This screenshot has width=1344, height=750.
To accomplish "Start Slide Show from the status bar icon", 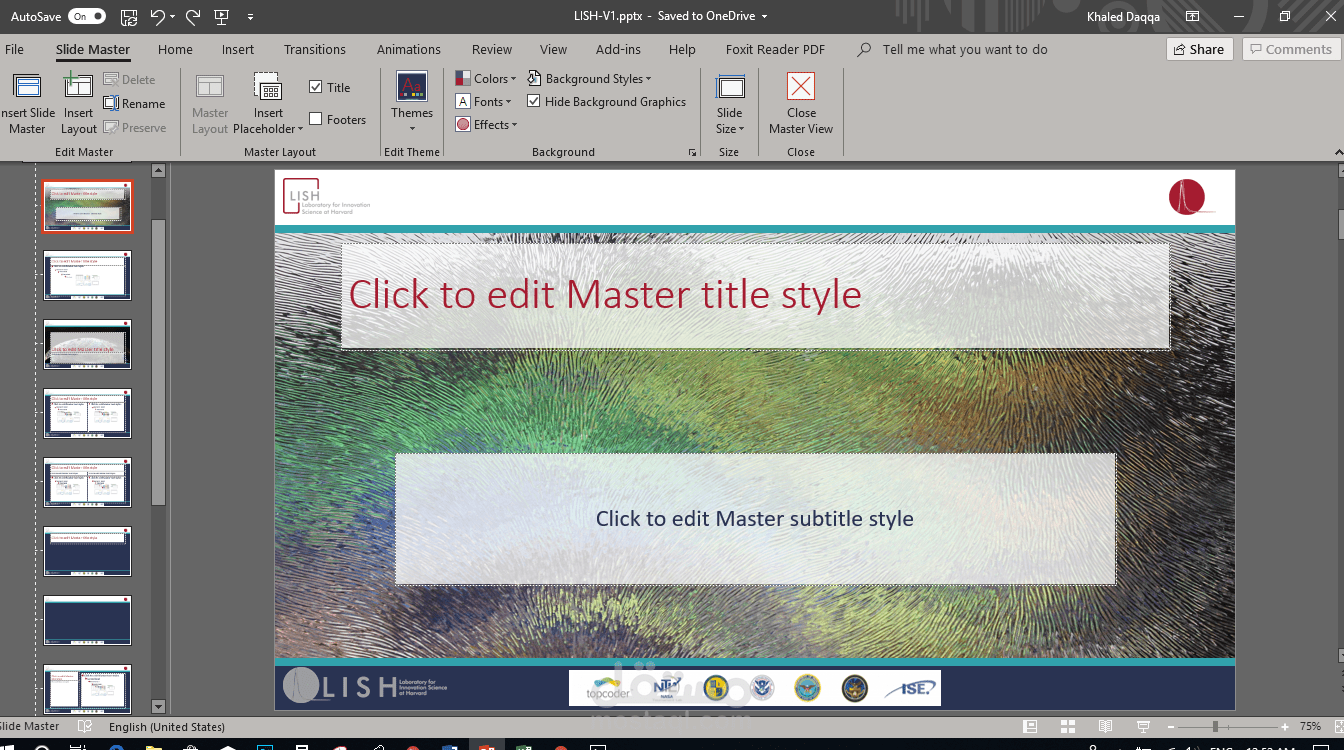I will 1141,726.
